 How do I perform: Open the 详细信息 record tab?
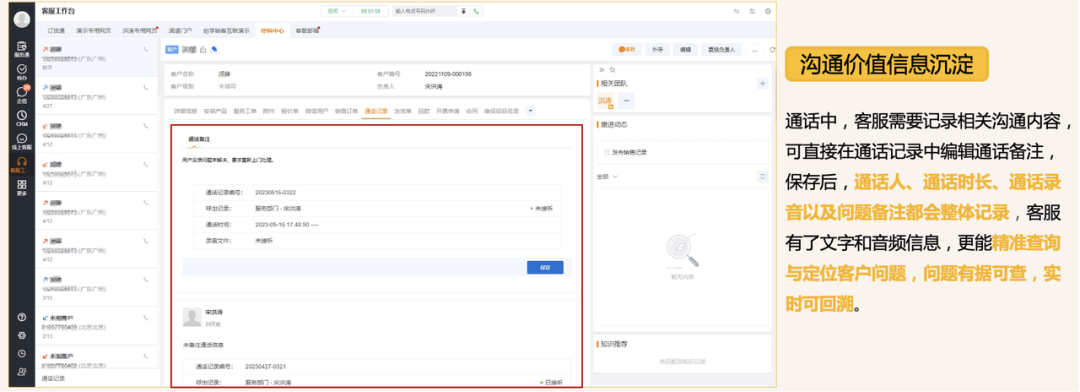[x=185, y=110]
